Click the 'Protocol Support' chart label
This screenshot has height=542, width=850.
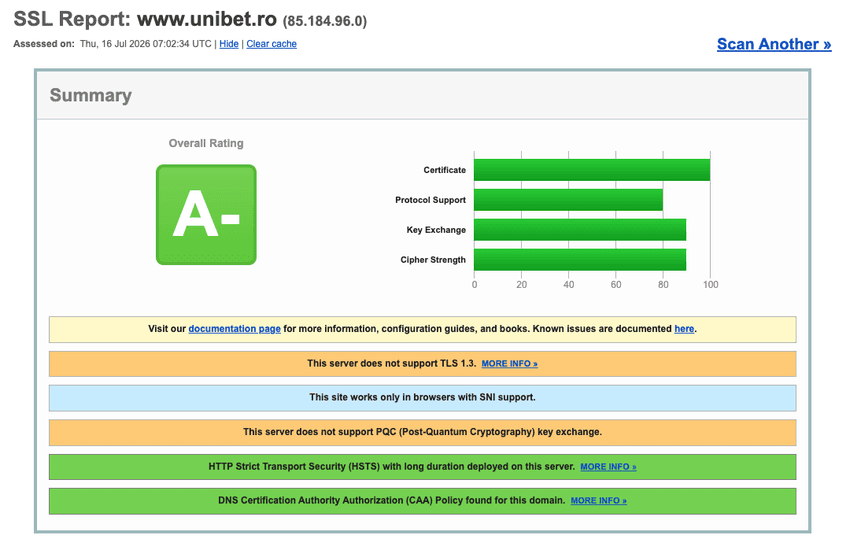tap(430, 200)
